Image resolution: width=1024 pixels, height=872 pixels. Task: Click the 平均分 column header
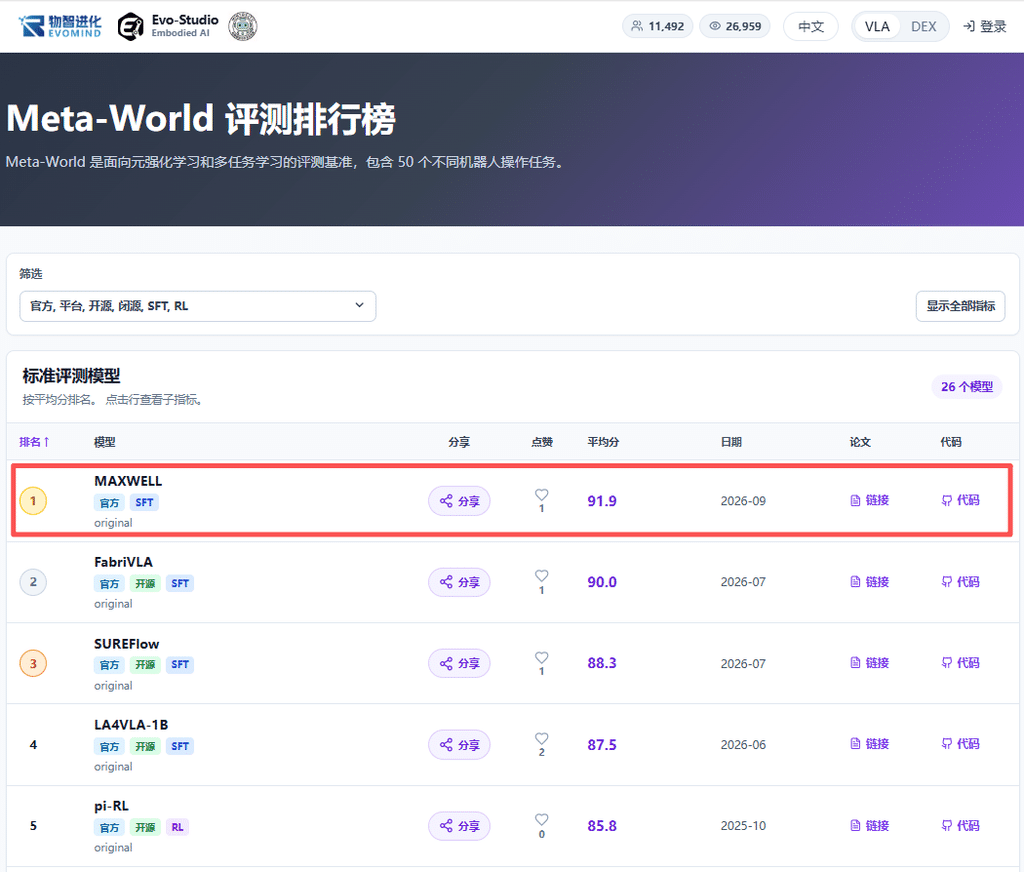pyautogui.click(x=603, y=442)
